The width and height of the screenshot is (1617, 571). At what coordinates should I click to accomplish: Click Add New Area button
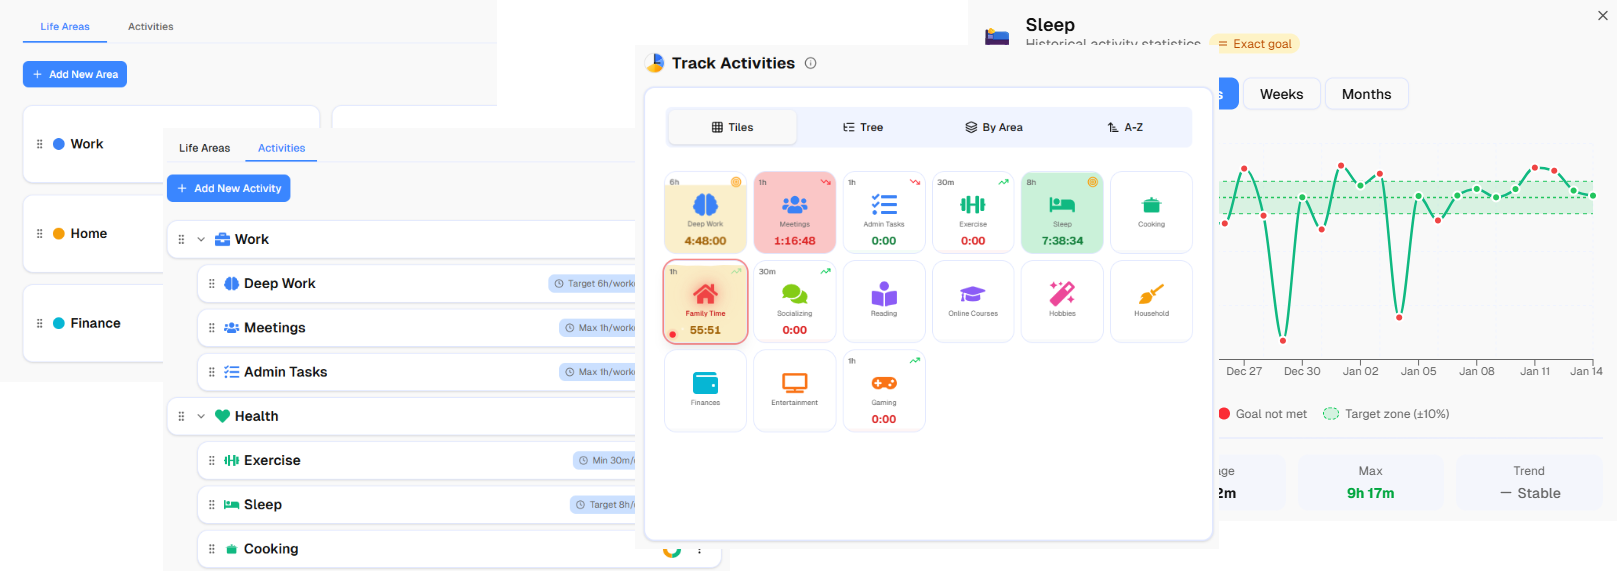click(x=75, y=74)
